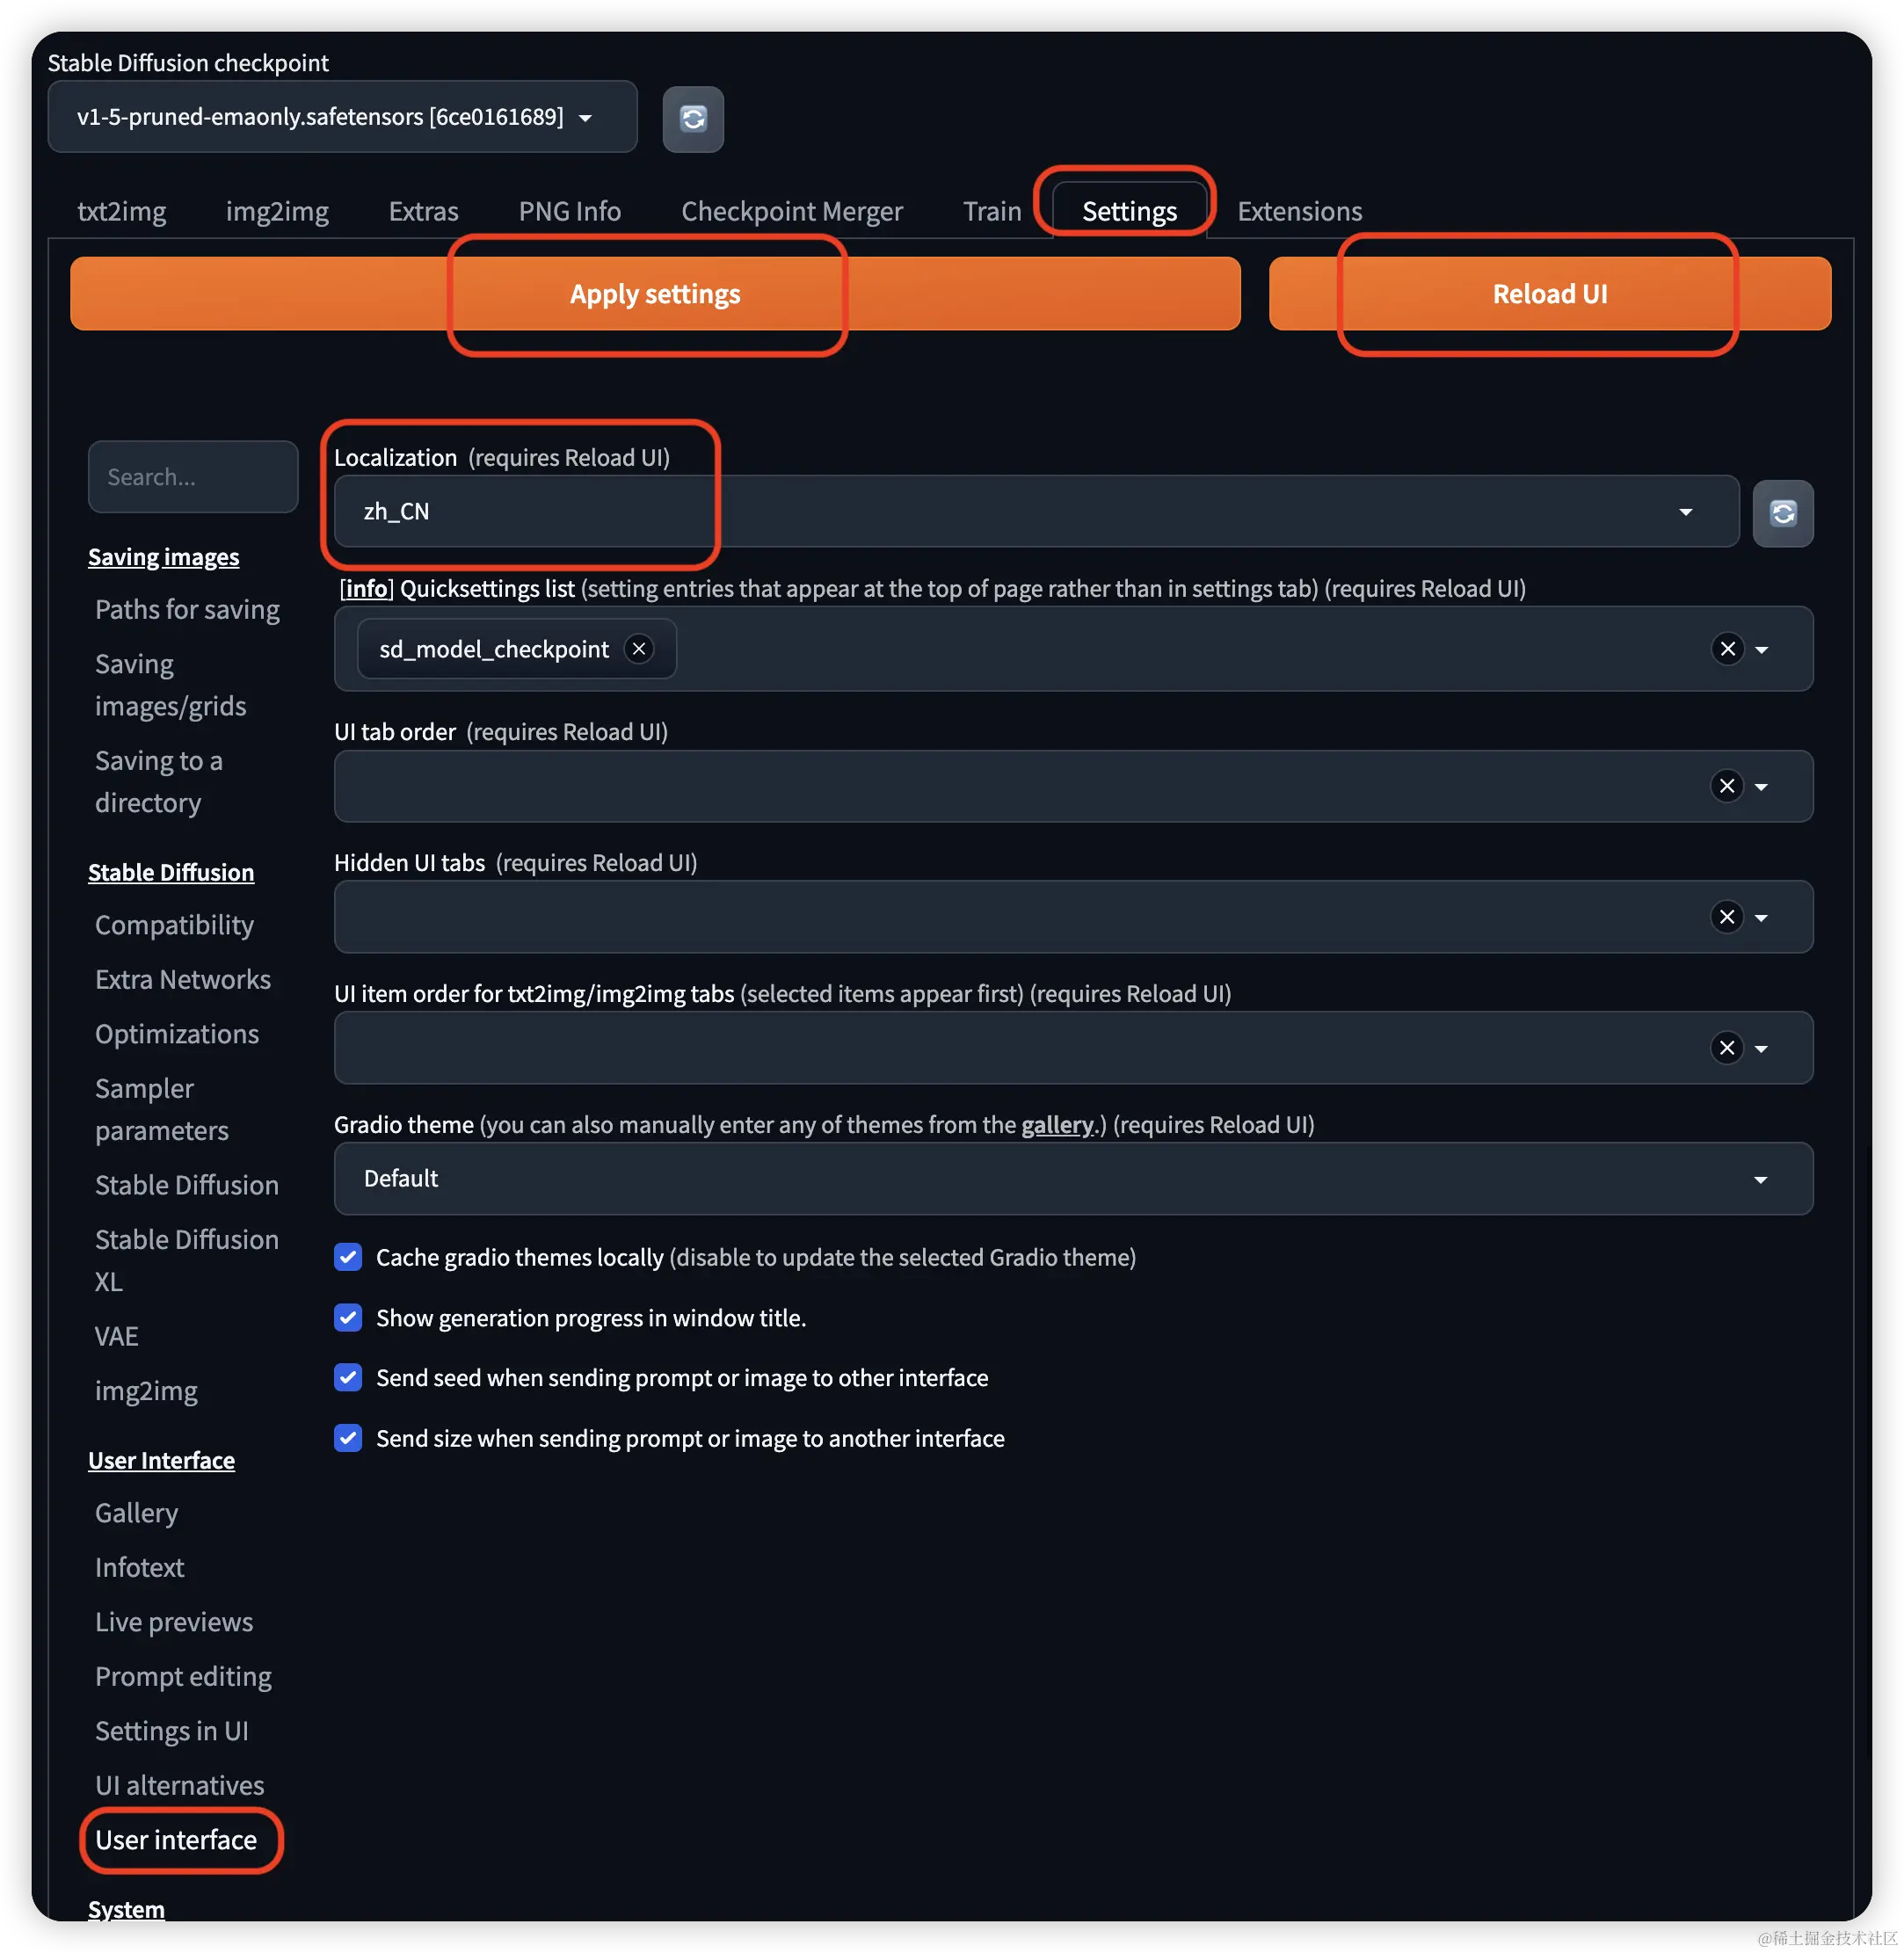Open Gallery settings
This screenshot has height=1953, width=1904.
(136, 1513)
